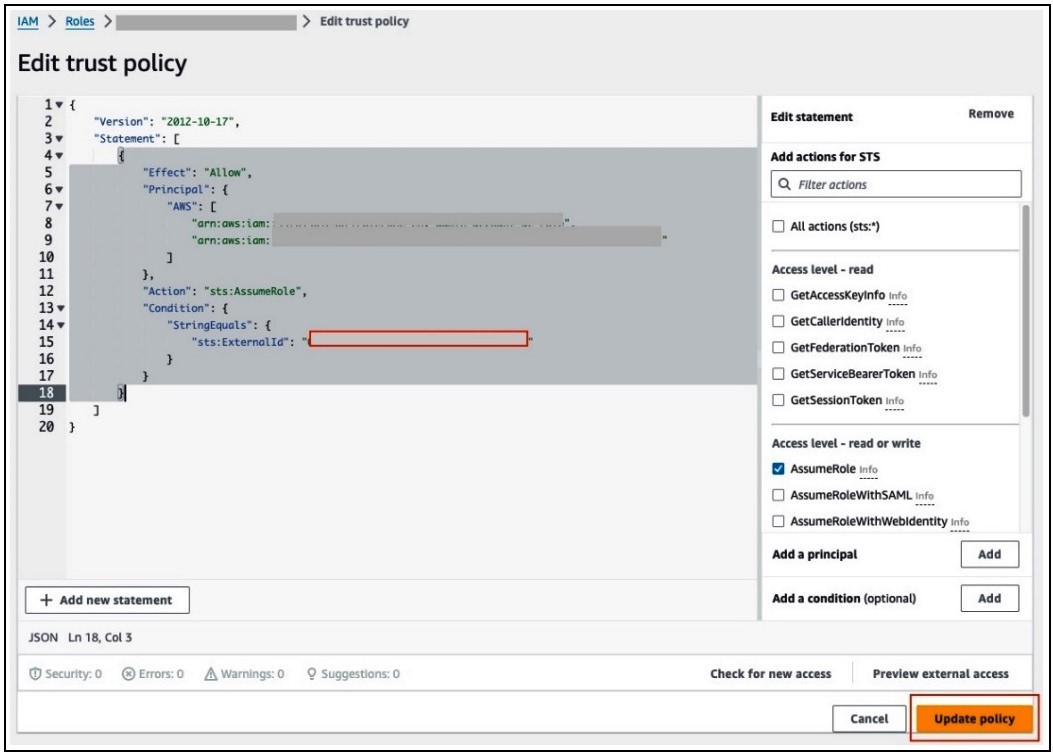Open Info link next to AssumeRoleWithSAML
Screen dimensions: 1053x755
[924, 496]
